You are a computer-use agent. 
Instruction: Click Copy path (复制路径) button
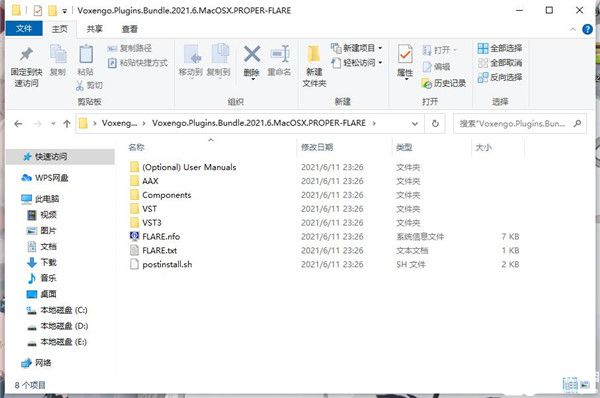coord(129,48)
